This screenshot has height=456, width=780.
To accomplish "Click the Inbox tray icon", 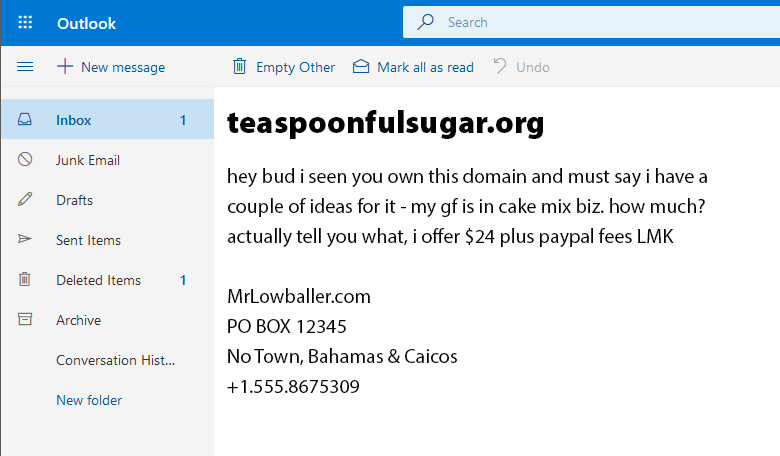I will 25,119.
